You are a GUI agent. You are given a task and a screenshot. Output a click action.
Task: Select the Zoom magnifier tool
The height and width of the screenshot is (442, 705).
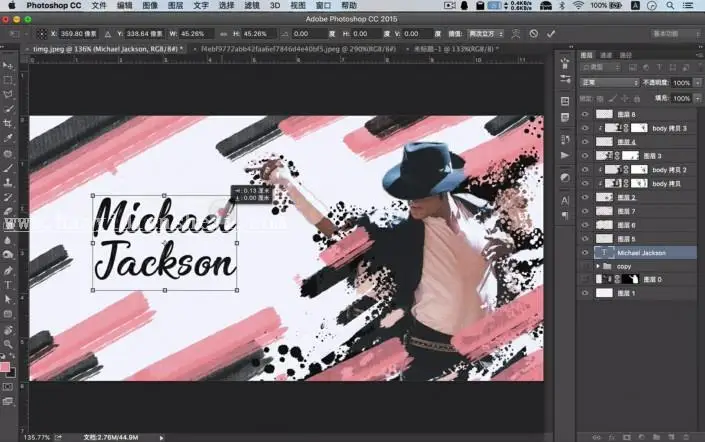point(8,344)
